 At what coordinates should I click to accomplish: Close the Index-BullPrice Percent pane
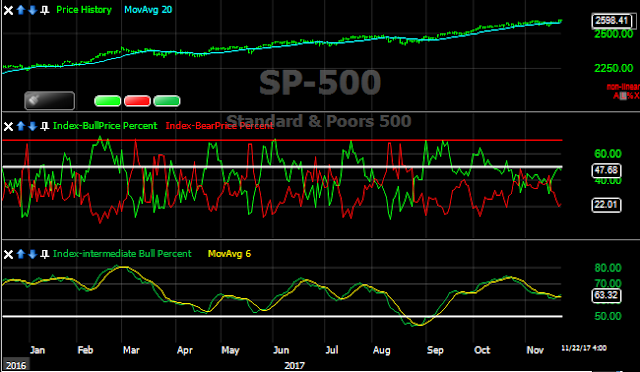[8, 126]
